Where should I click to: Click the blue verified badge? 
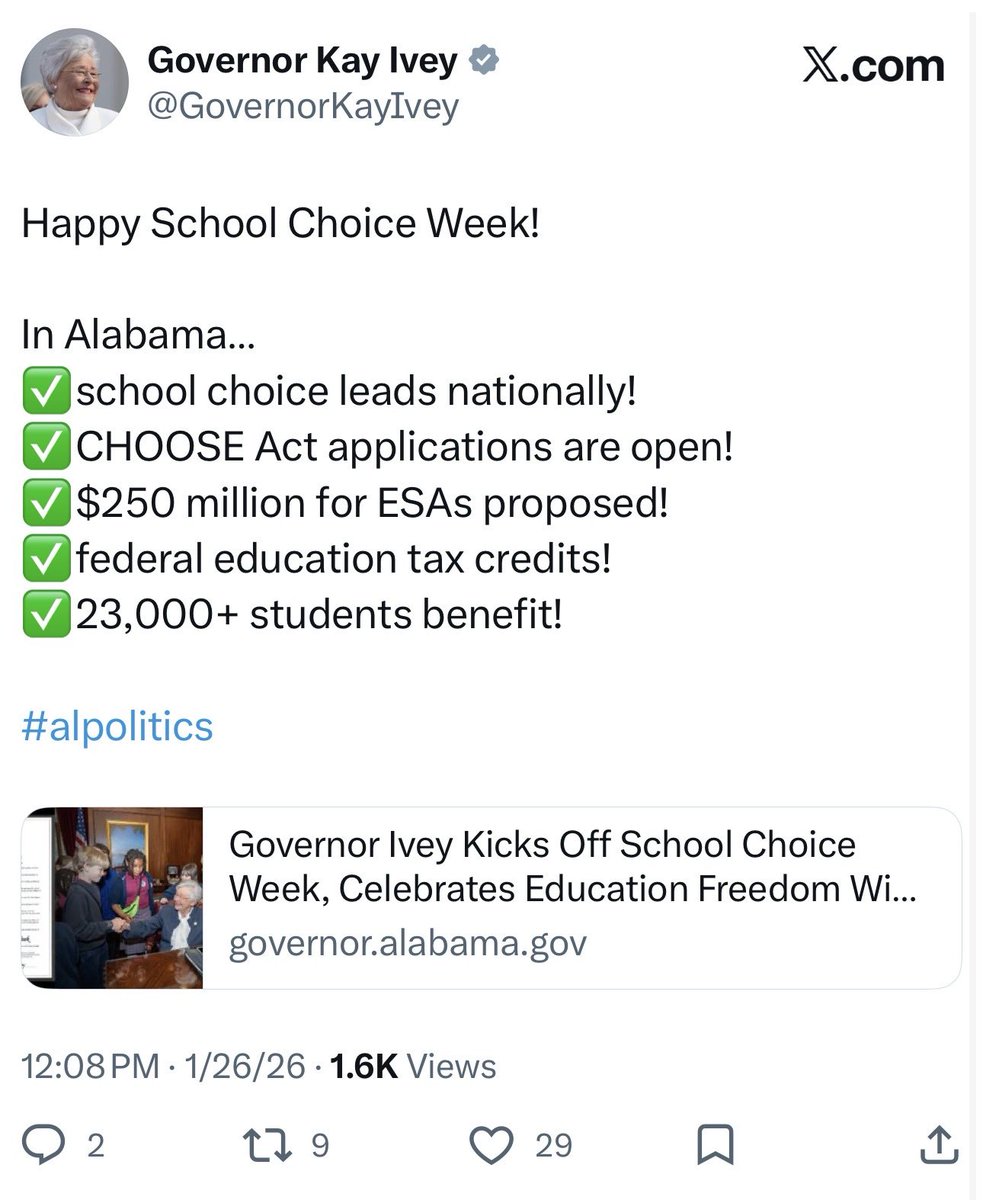(485, 62)
